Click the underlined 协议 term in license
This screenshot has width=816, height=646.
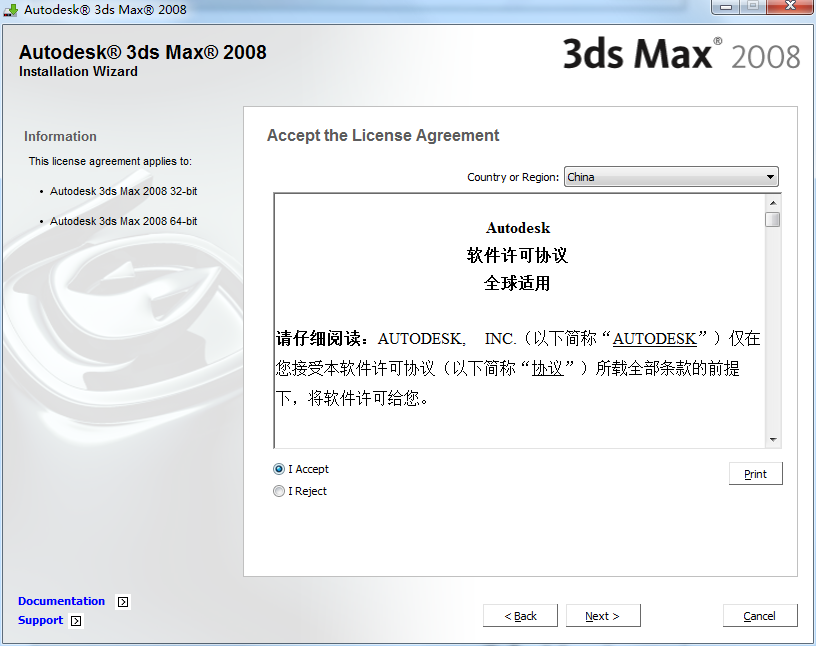click(x=547, y=369)
